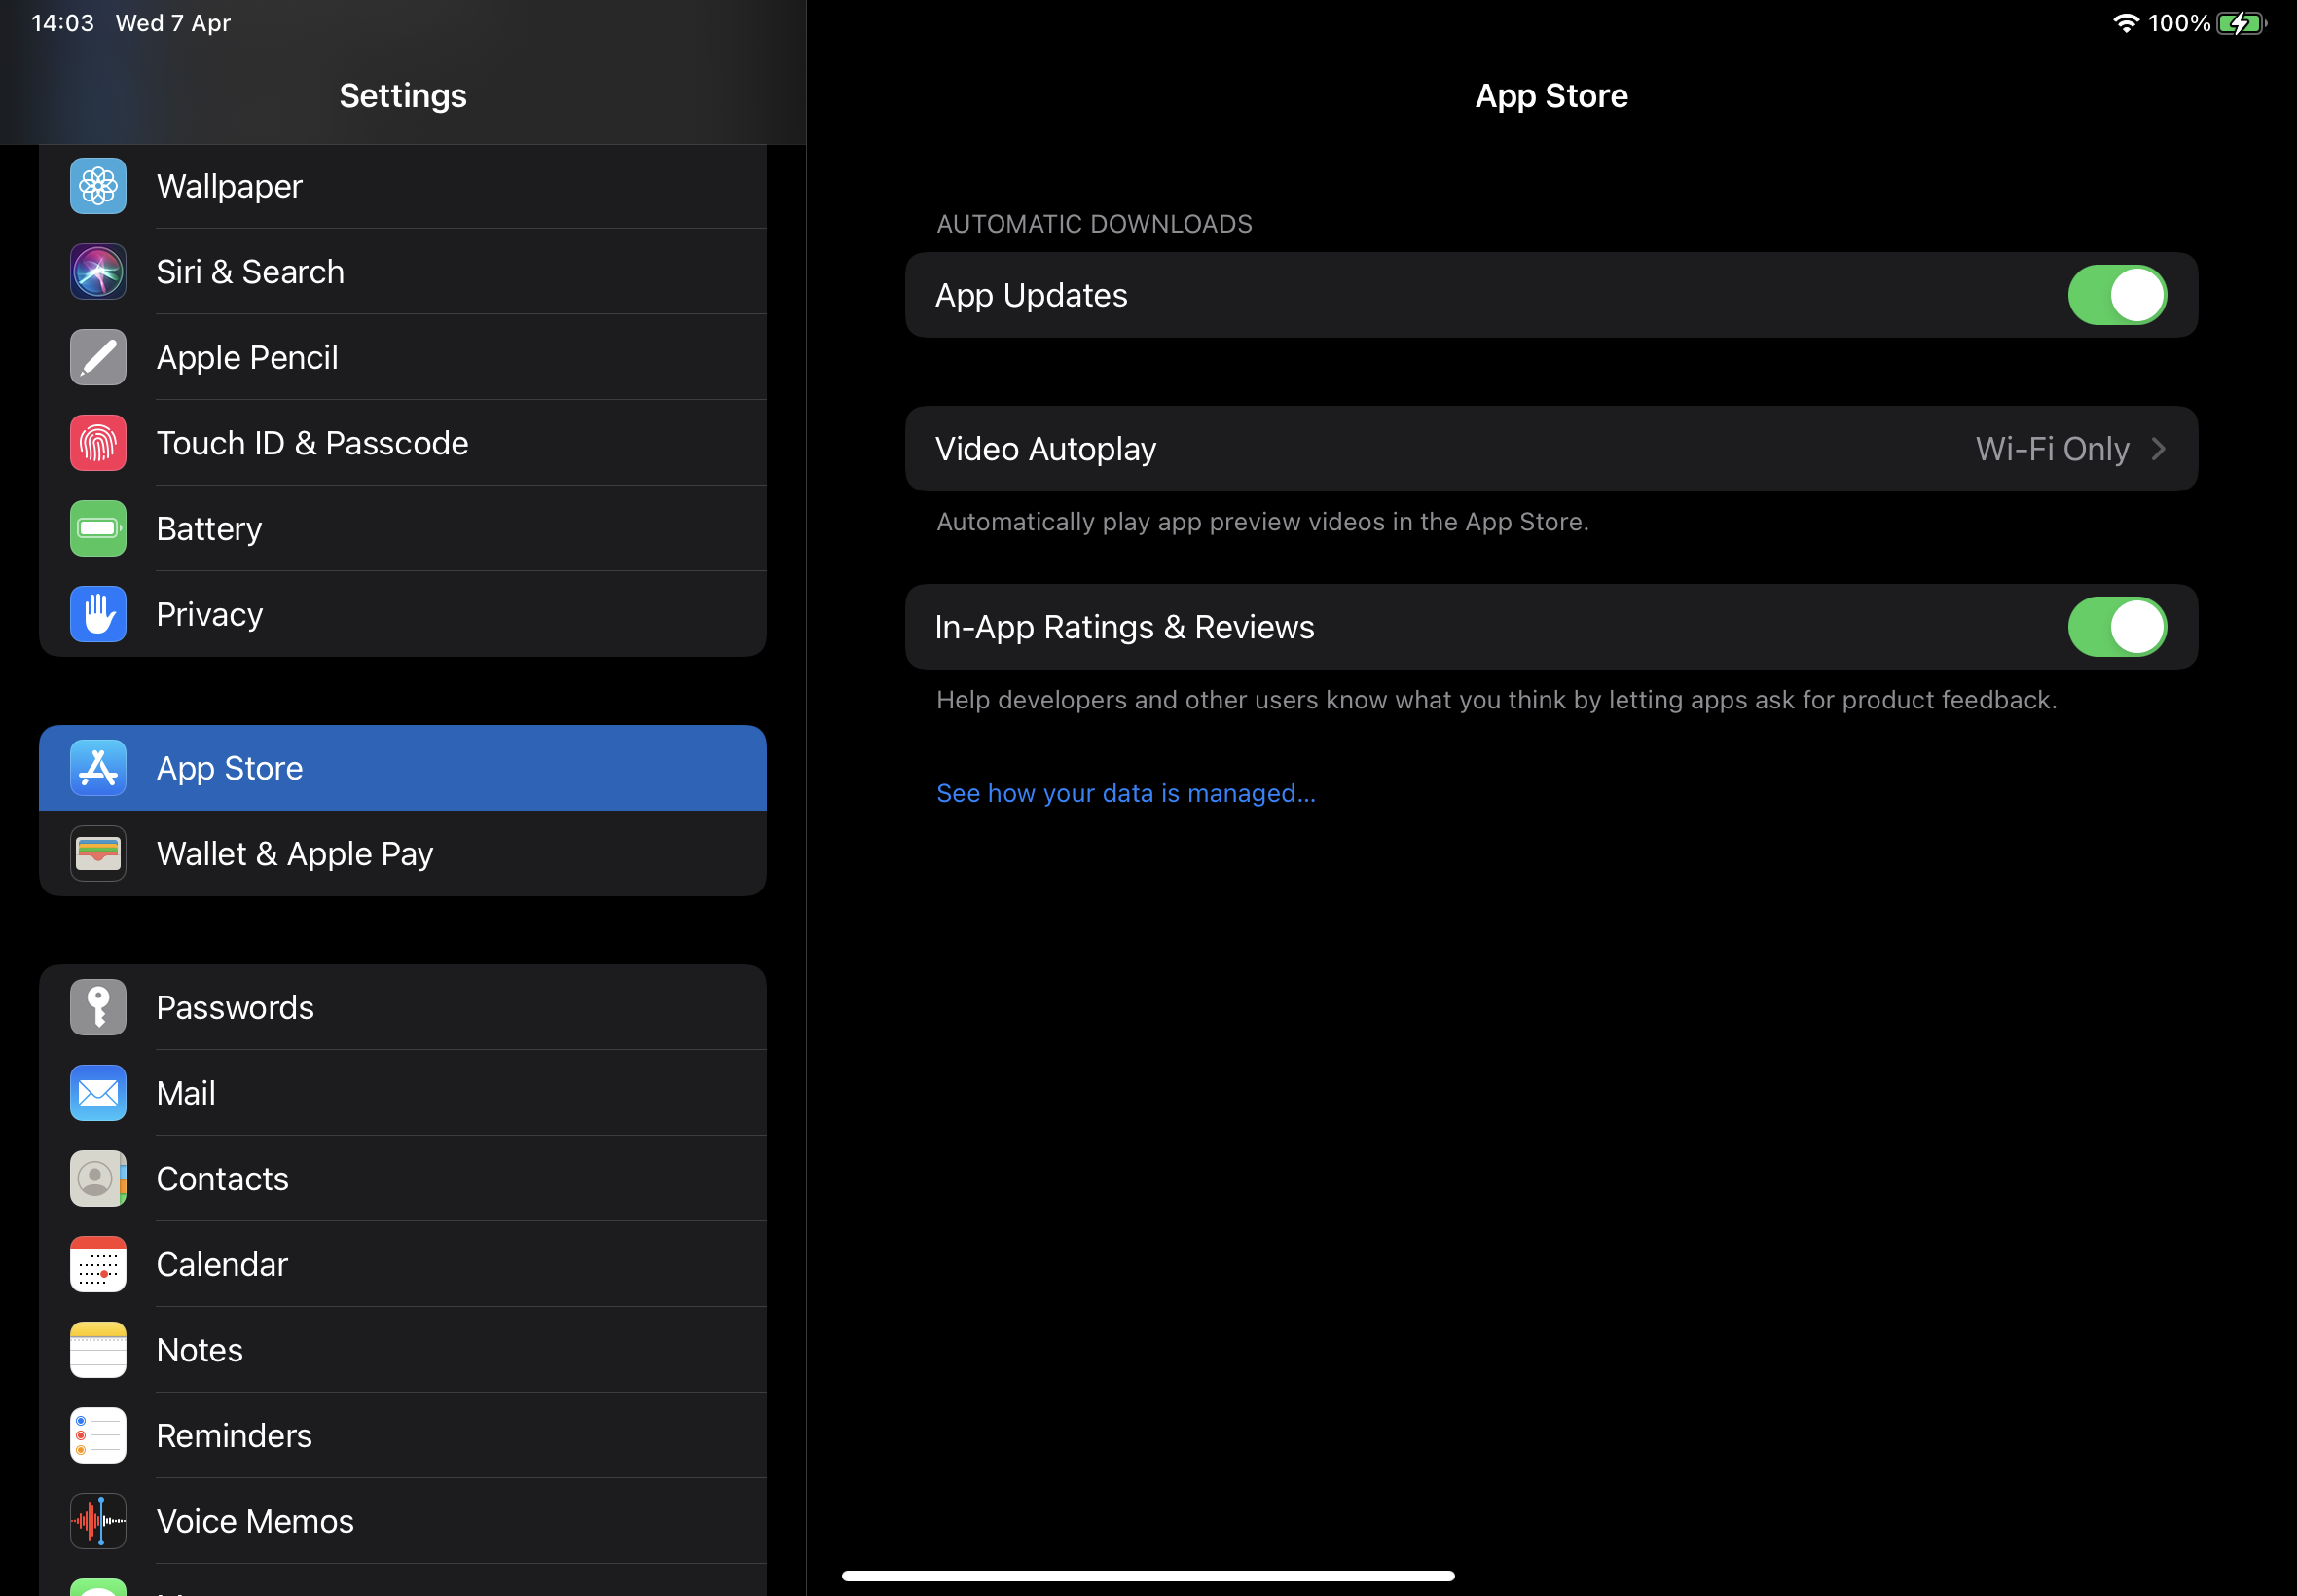Tap the App Updates label

(1031, 295)
